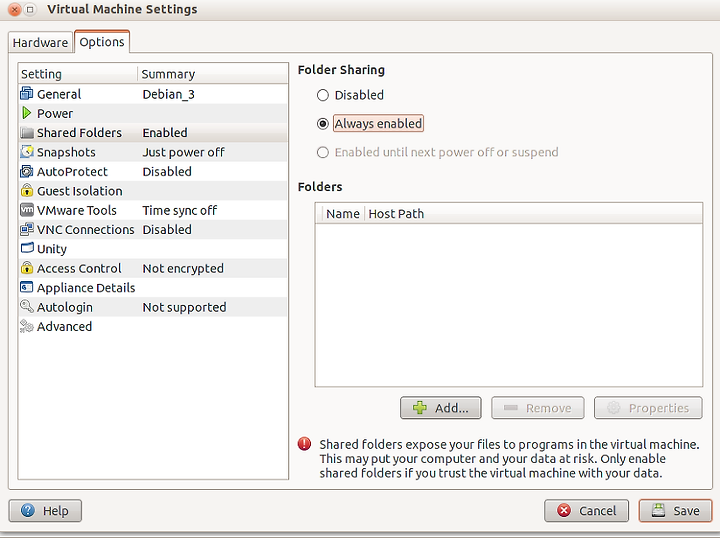
Task: Select the Snapshots row label
Action: (x=66, y=152)
